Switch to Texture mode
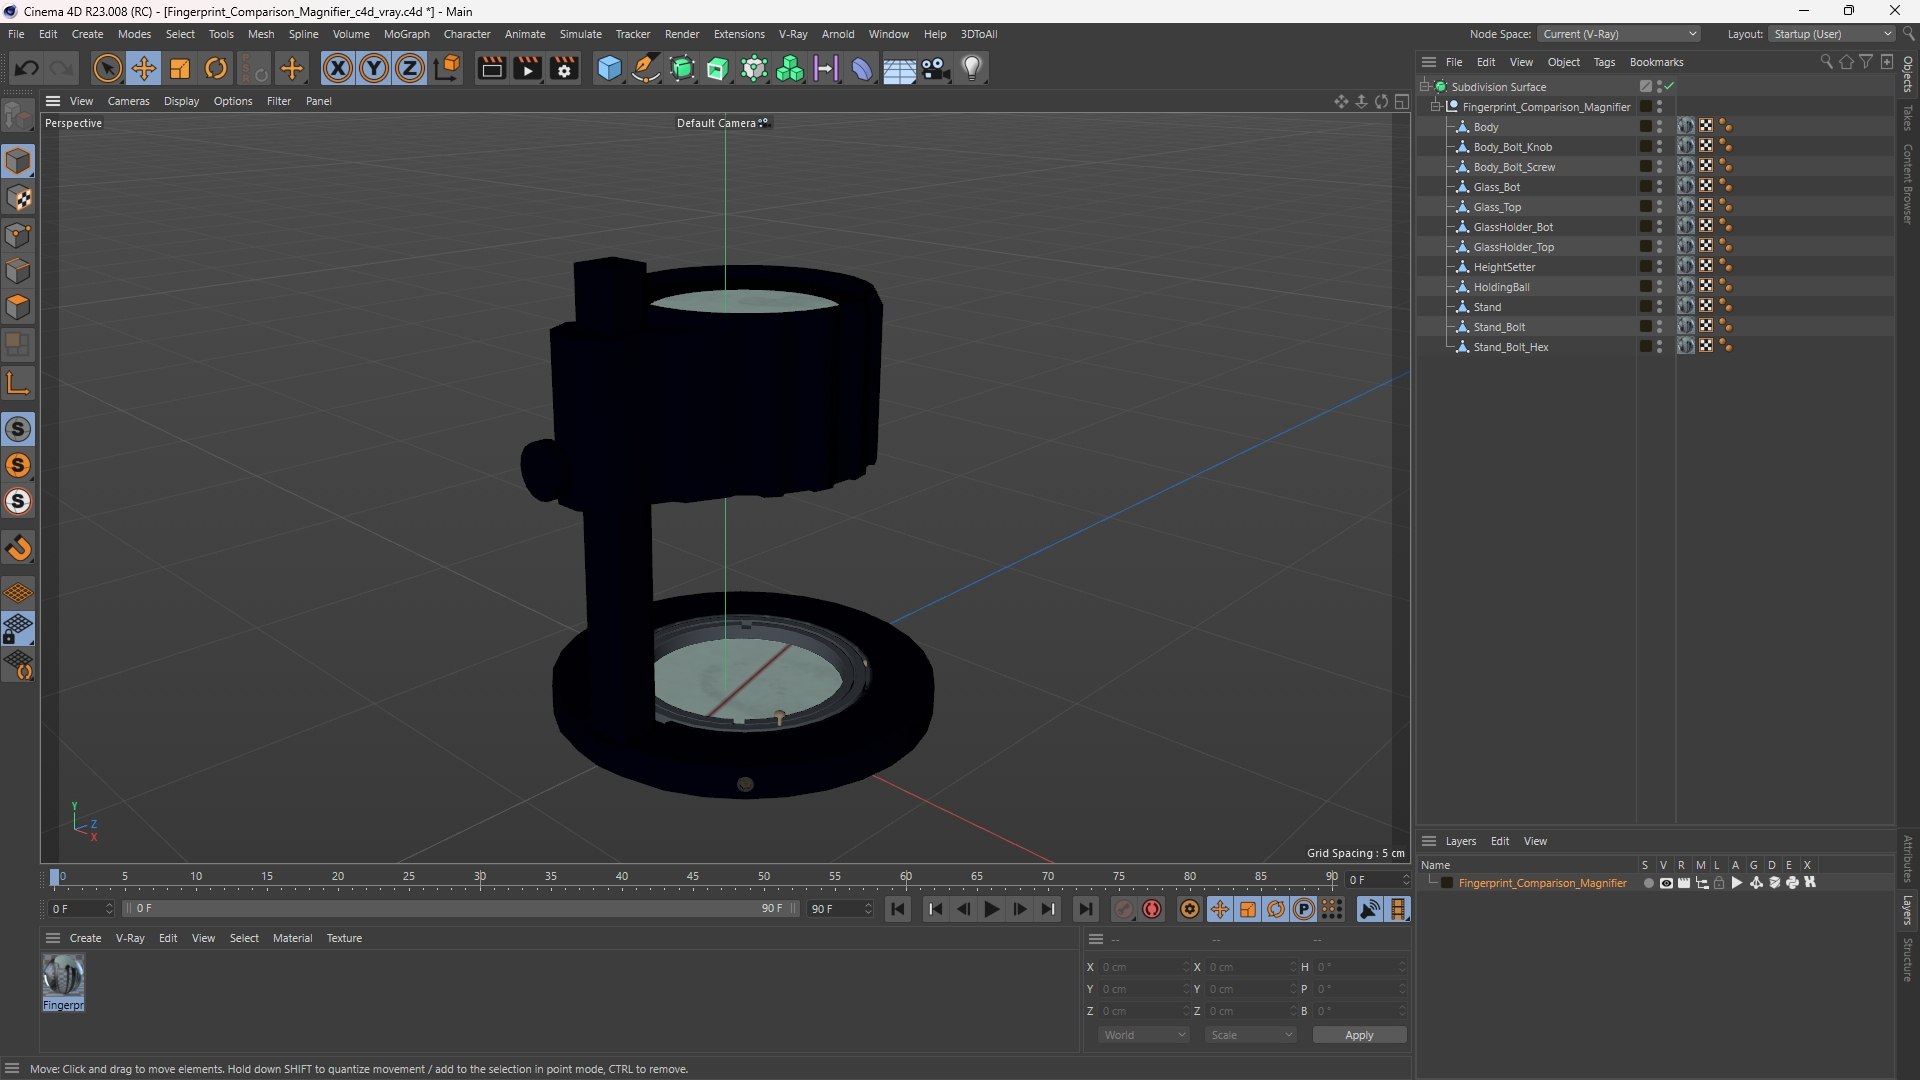Viewport: 1920px width, 1080px height. point(18,198)
